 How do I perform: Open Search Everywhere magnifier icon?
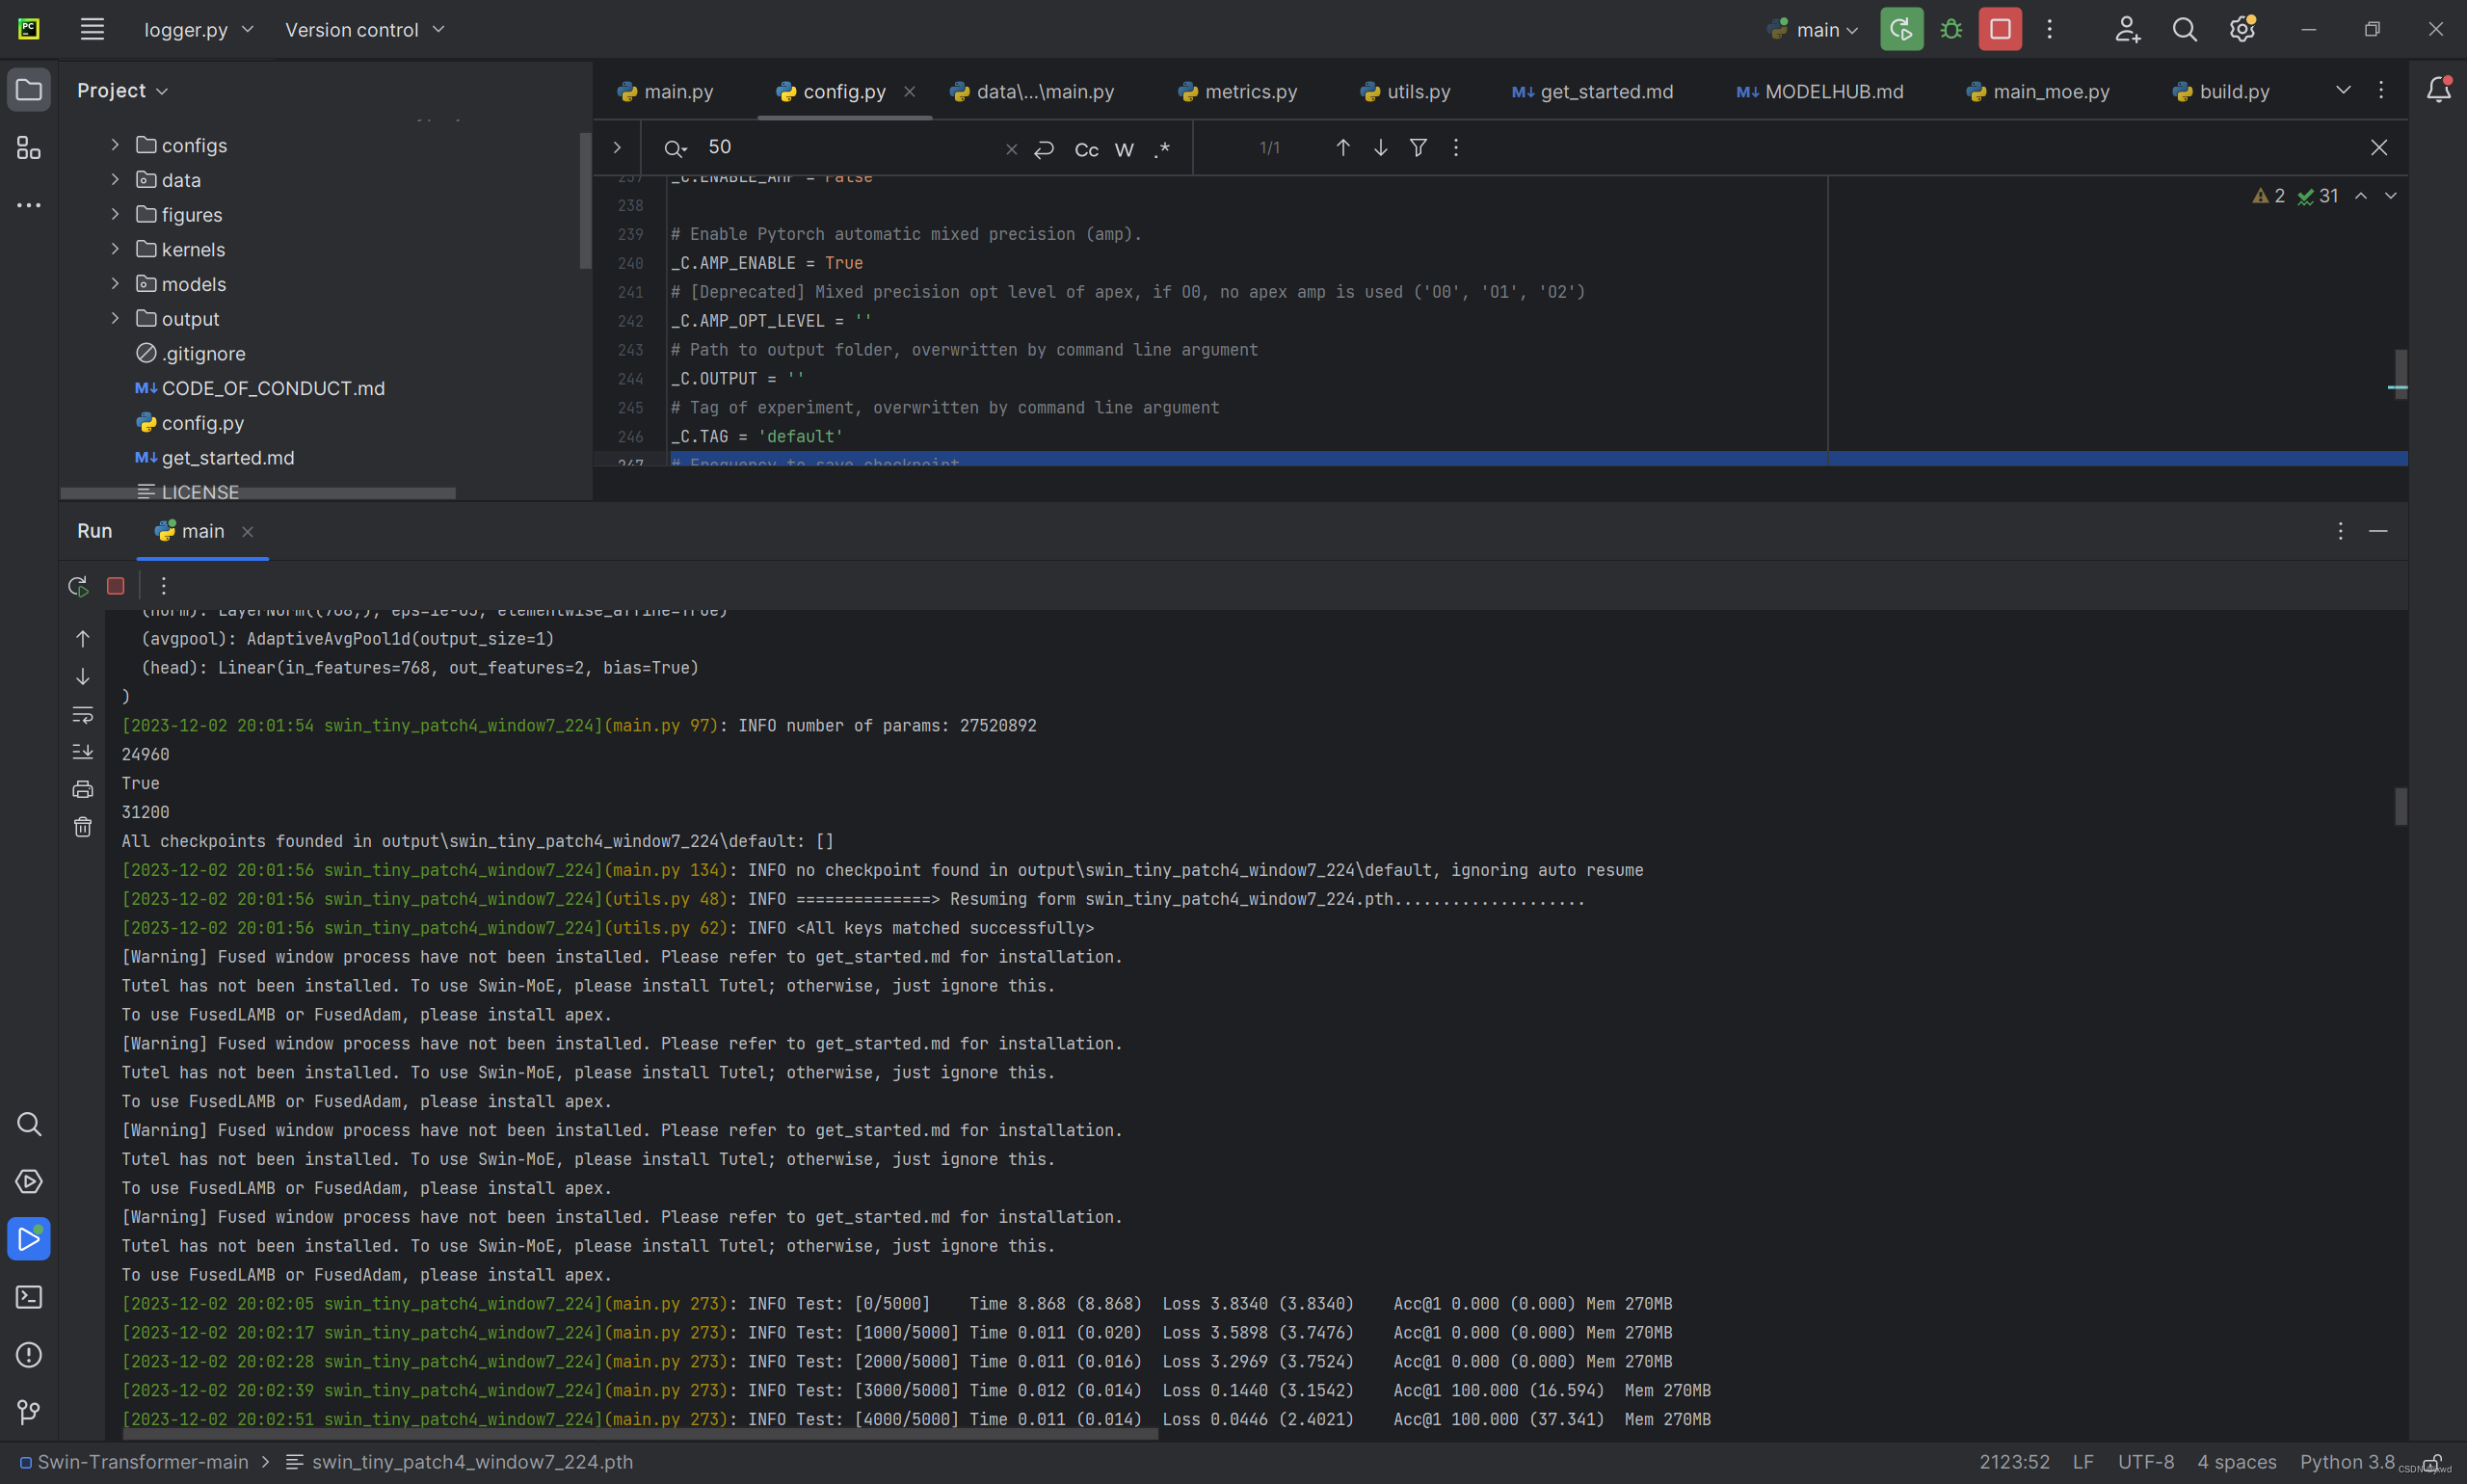click(2185, 29)
